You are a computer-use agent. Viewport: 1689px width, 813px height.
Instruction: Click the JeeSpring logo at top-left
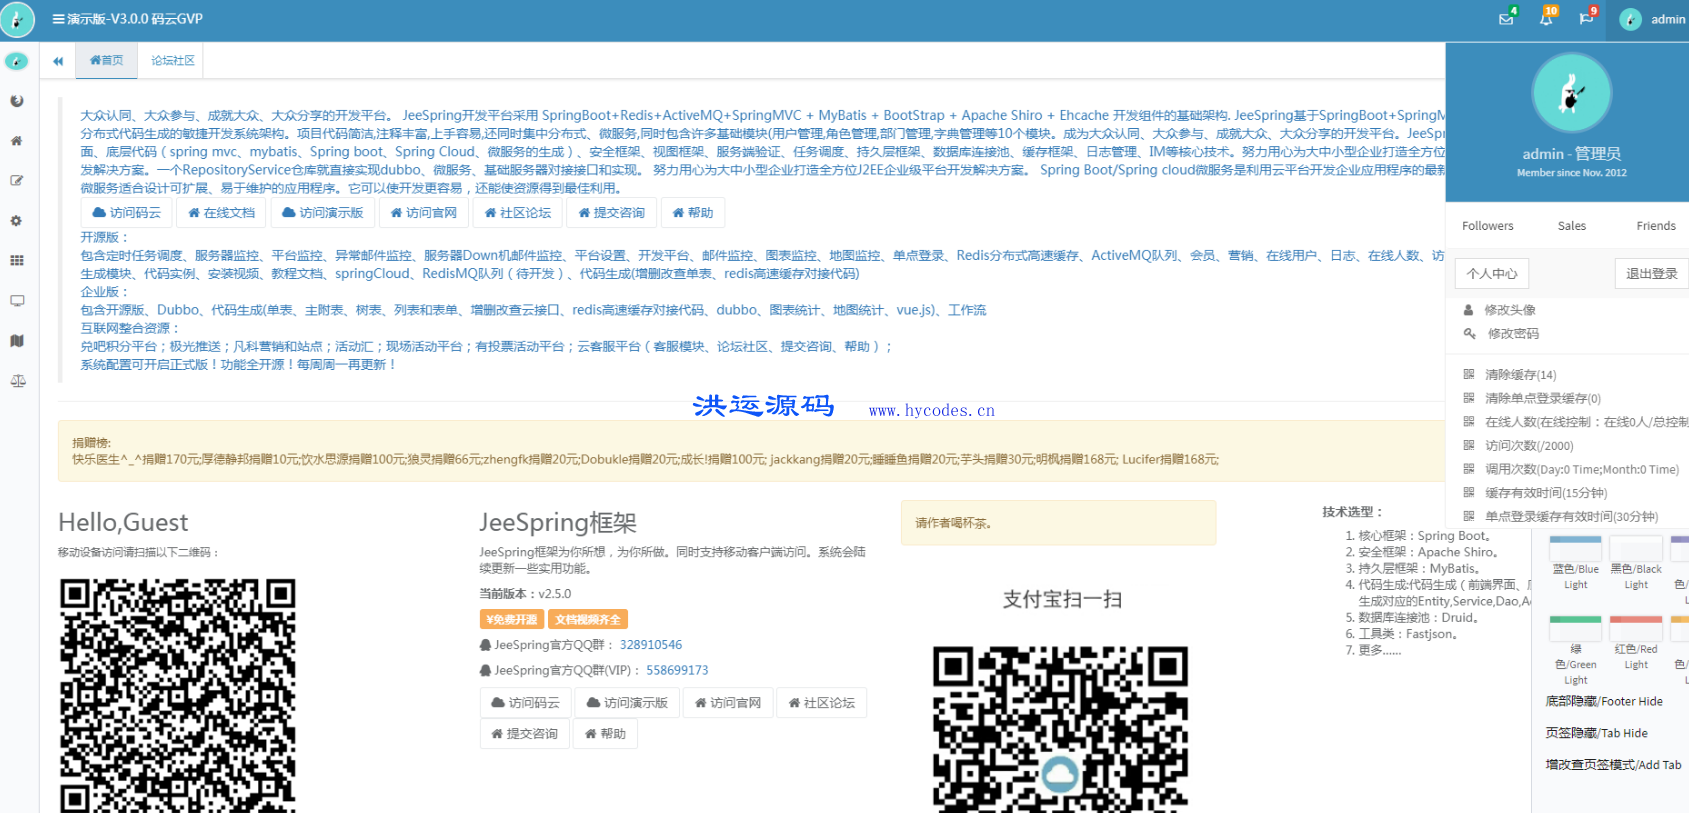pyautogui.click(x=17, y=19)
